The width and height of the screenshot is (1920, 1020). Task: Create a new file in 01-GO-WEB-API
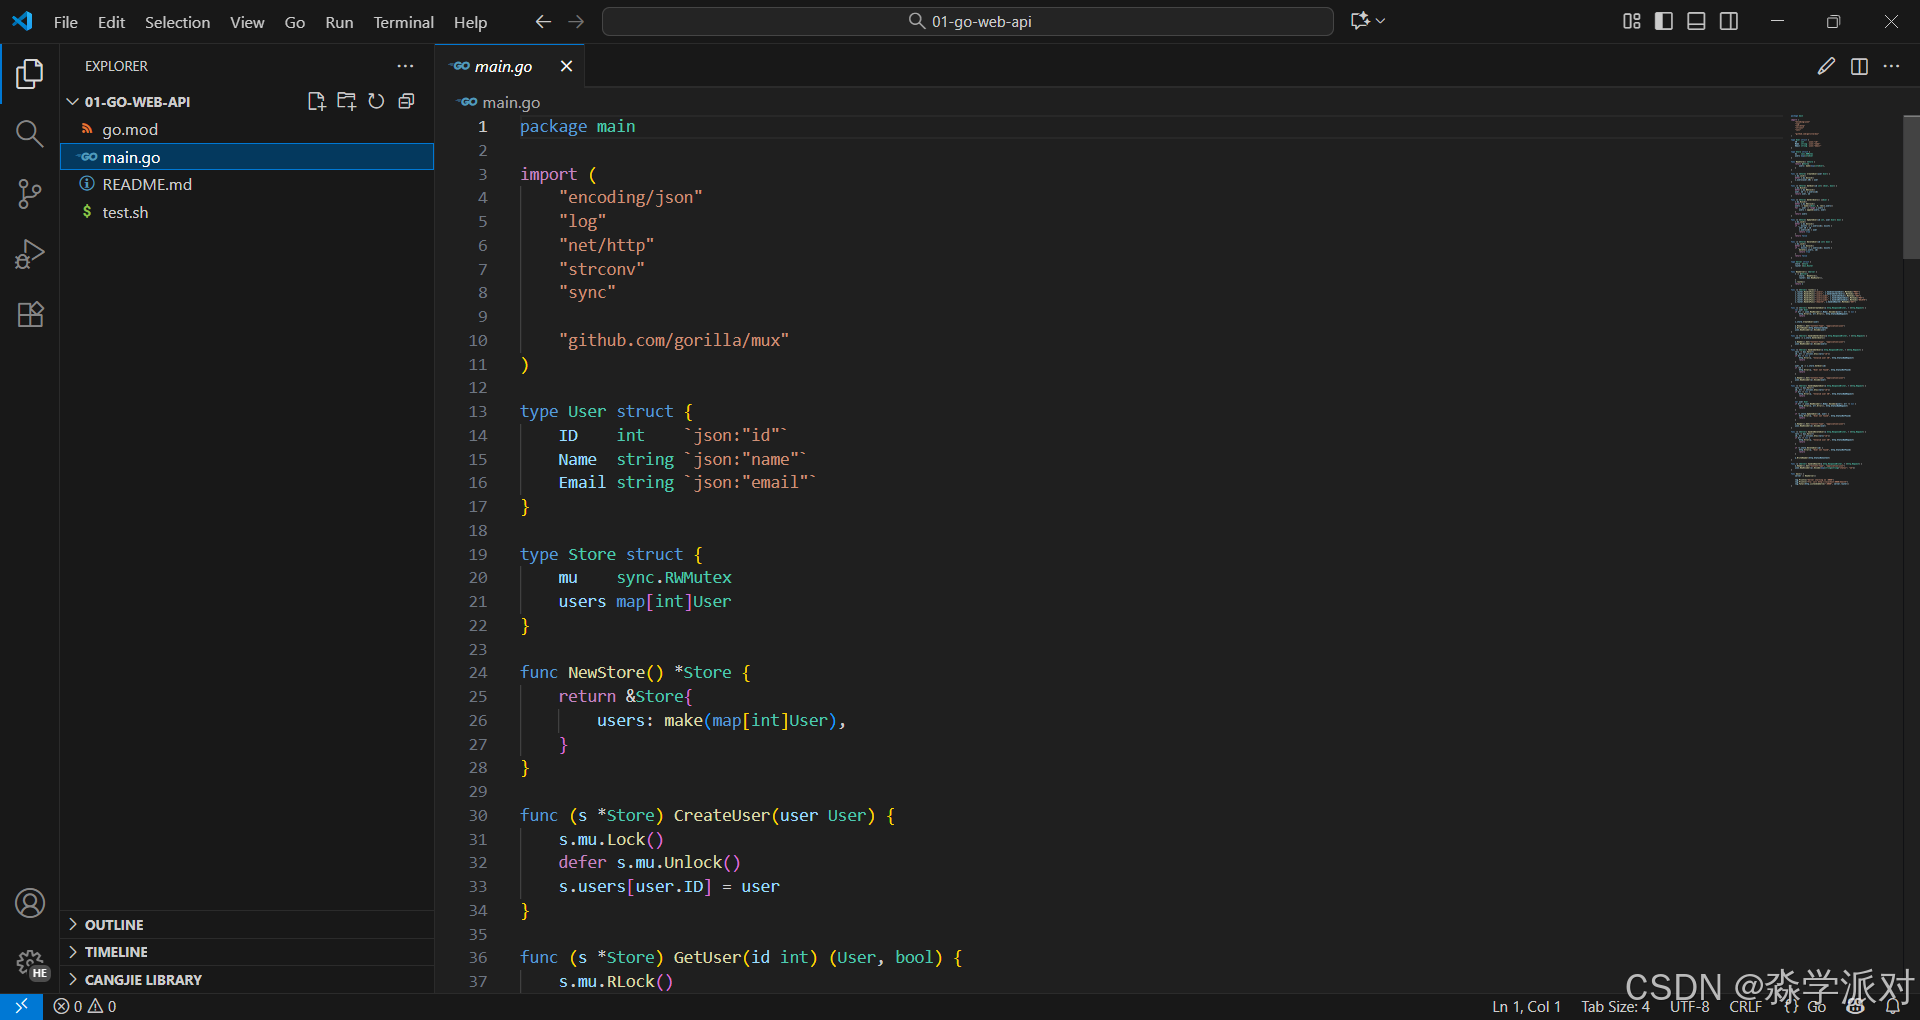(x=317, y=101)
